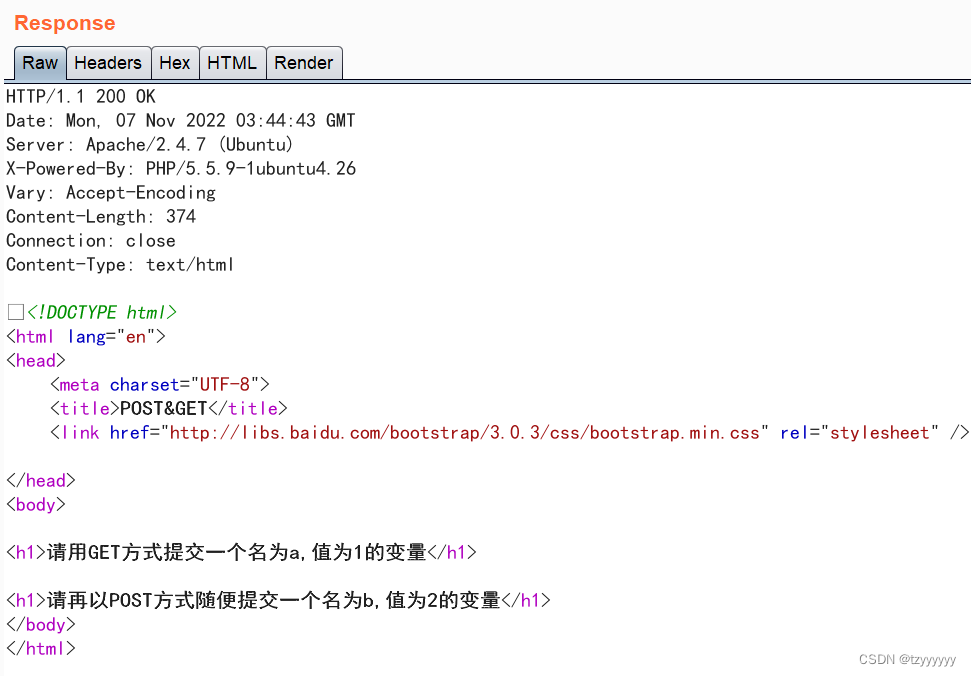Click the CSDN @tzyyyyyy watermark link
This screenshot has height=676, width=971.
[908, 659]
